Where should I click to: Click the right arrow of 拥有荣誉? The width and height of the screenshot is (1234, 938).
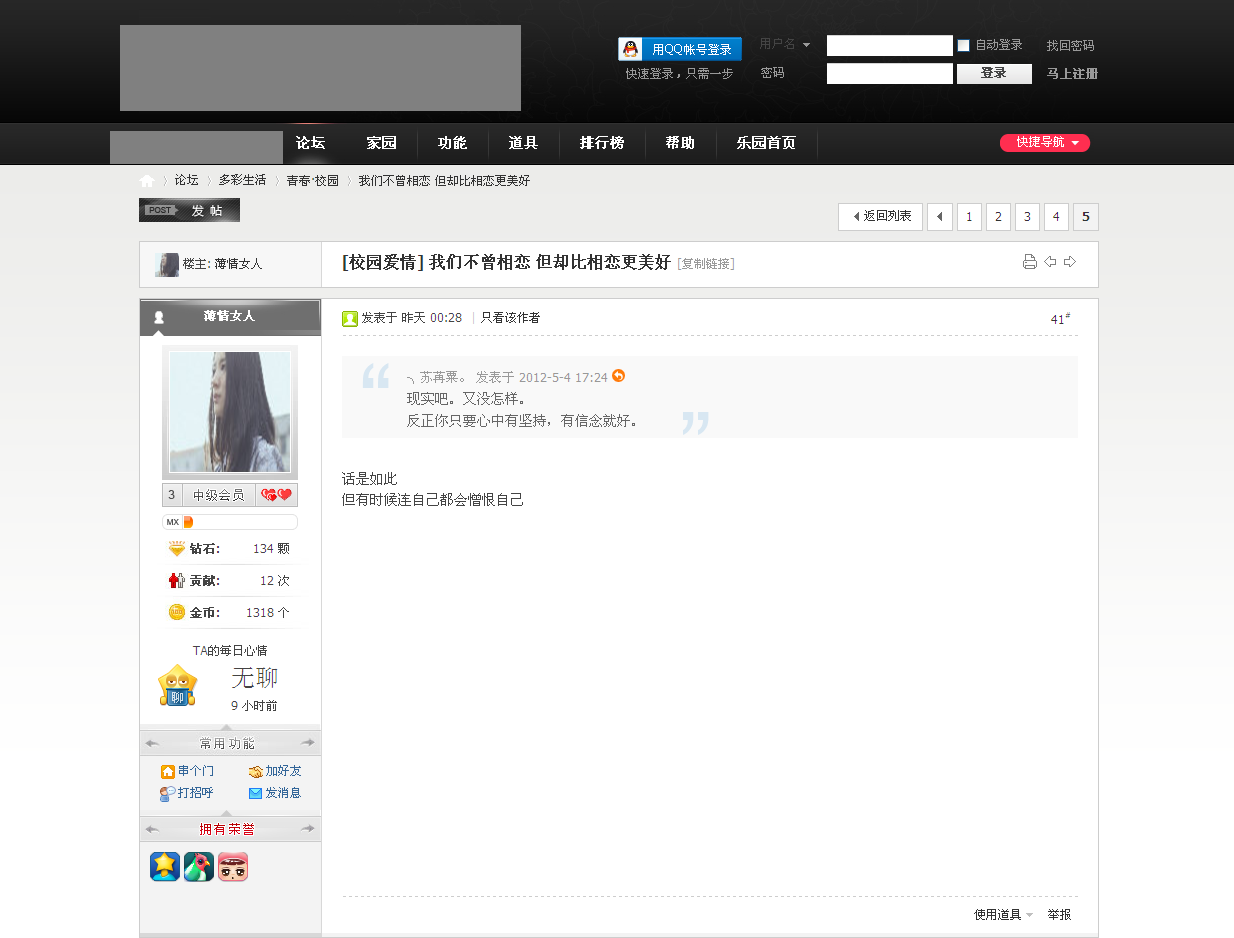click(308, 829)
